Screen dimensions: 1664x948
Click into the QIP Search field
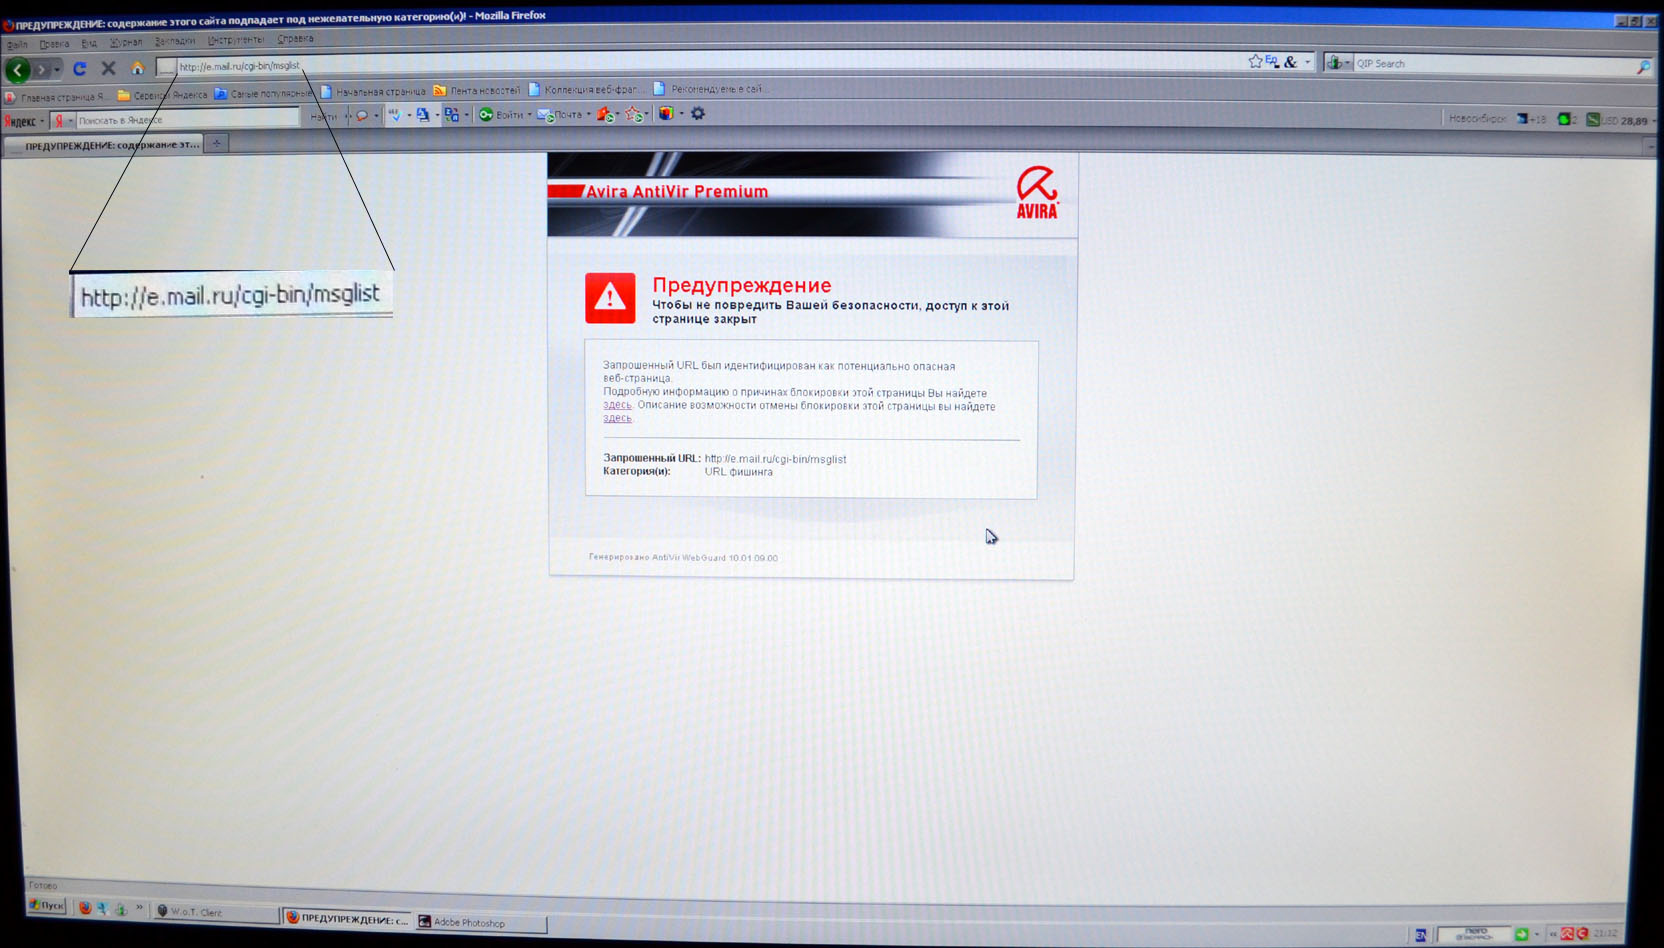[1494, 64]
